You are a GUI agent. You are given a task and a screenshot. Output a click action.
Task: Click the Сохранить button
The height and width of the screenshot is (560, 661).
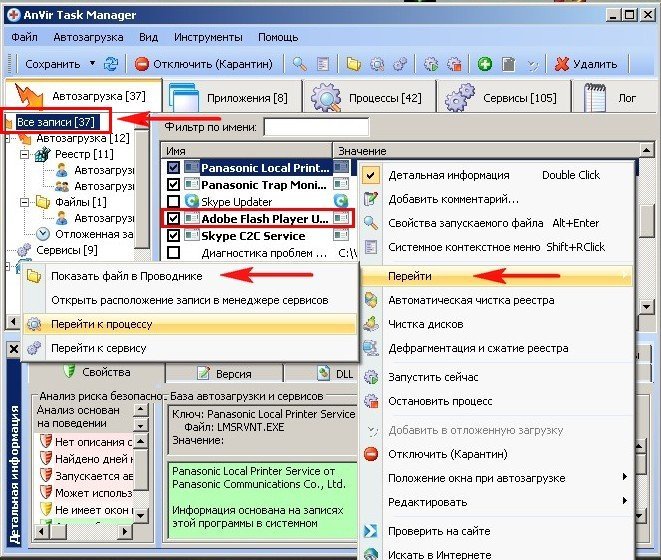coord(52,64)
